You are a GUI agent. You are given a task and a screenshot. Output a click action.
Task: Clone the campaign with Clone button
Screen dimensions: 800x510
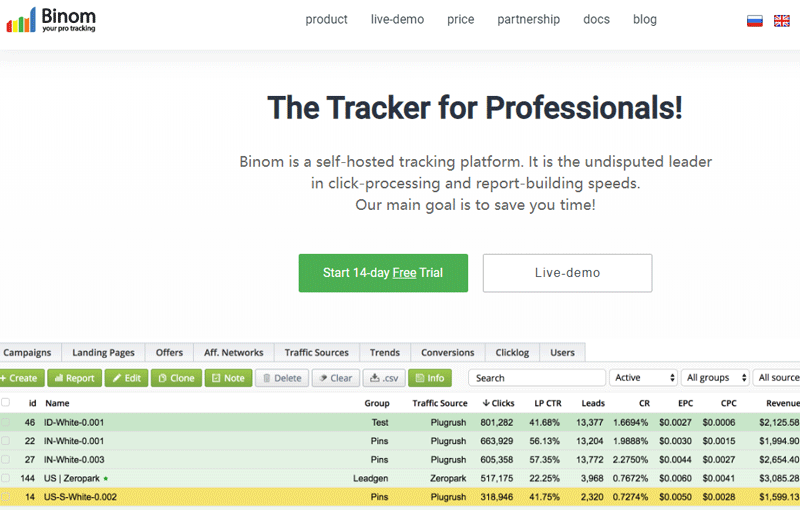[176, 378]
